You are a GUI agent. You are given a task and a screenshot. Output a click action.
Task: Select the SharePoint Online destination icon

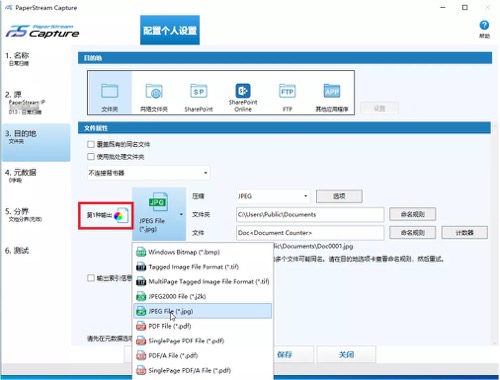coord(243,91)
